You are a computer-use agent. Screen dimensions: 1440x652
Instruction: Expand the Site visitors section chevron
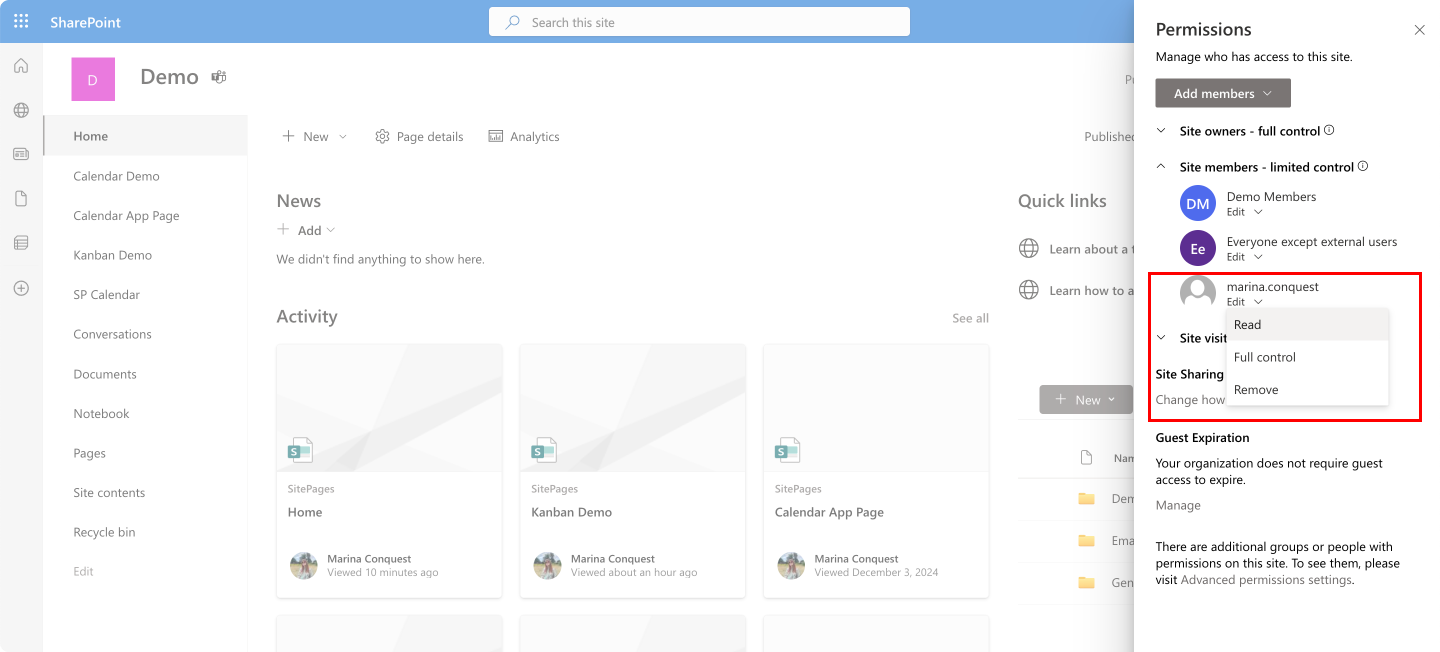click(x=1161, y=338)
